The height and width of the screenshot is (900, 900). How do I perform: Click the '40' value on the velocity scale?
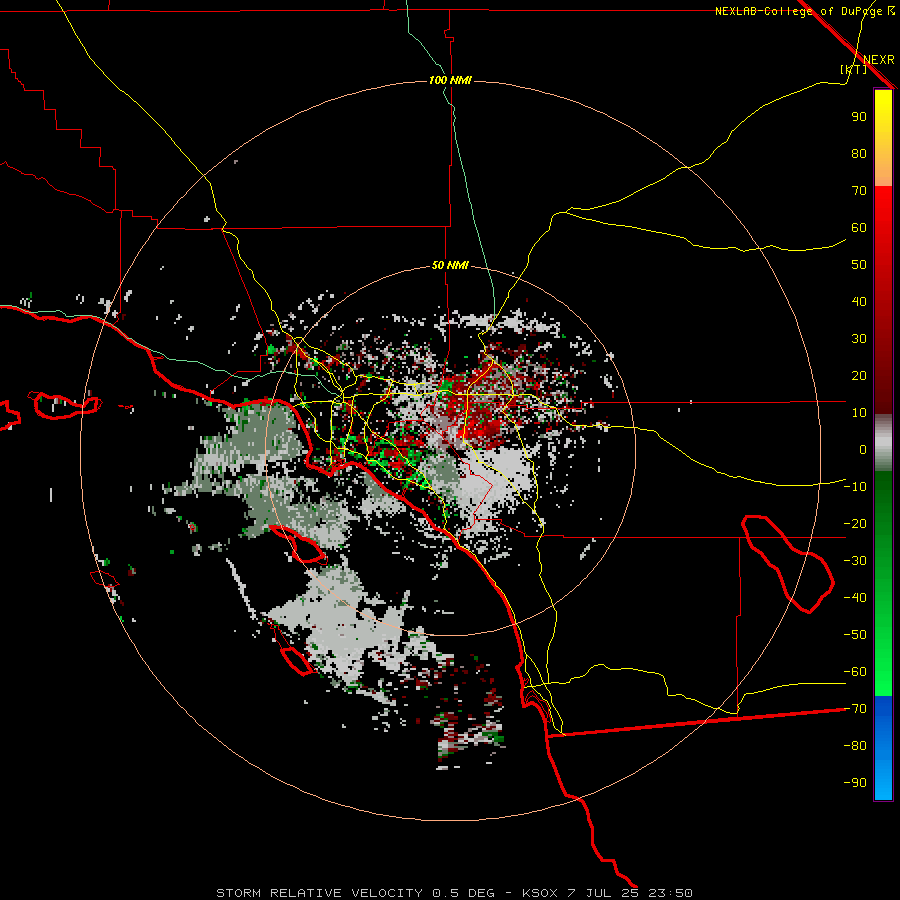(x=859, y=302)
